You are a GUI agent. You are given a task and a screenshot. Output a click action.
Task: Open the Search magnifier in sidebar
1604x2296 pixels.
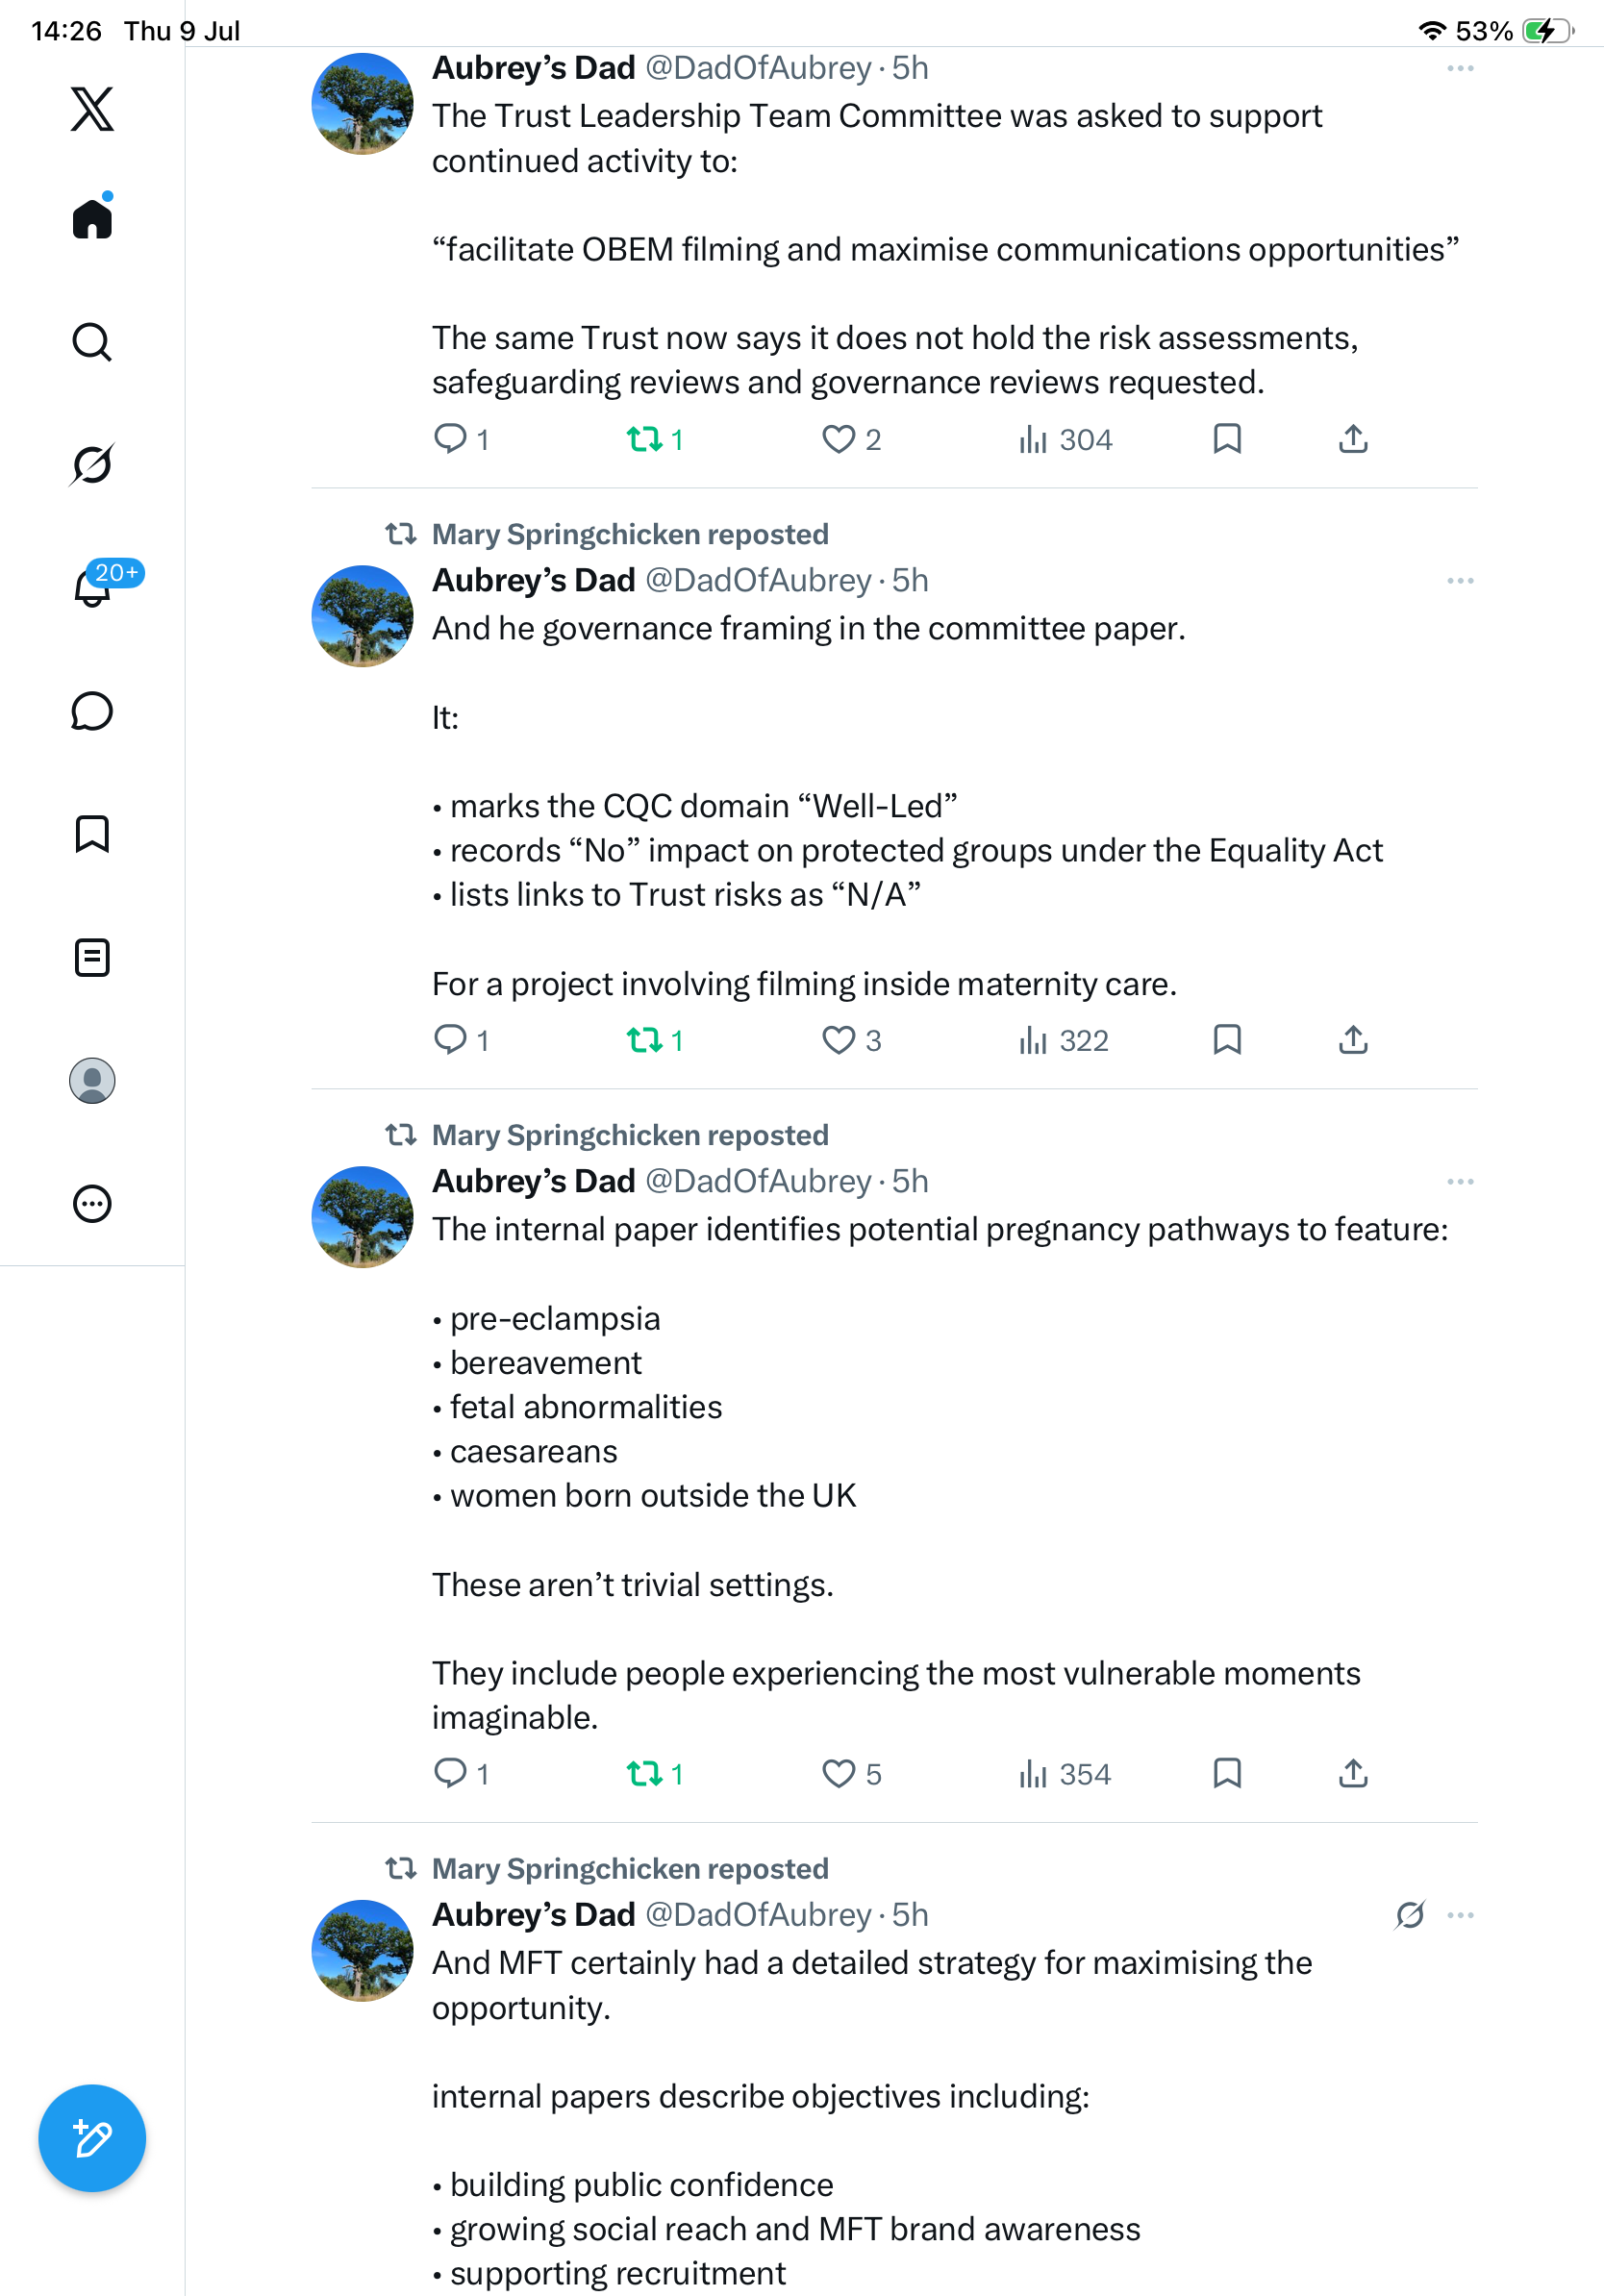click(x=92, y=342)
